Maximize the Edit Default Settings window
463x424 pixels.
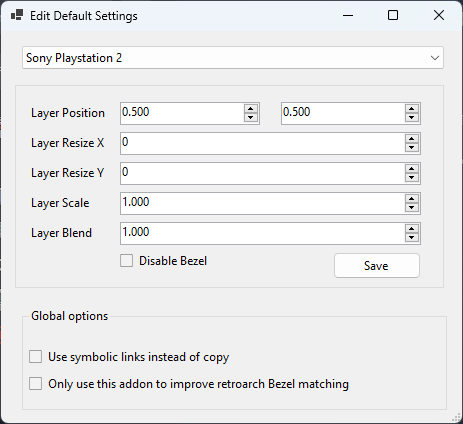pos(393,15)
